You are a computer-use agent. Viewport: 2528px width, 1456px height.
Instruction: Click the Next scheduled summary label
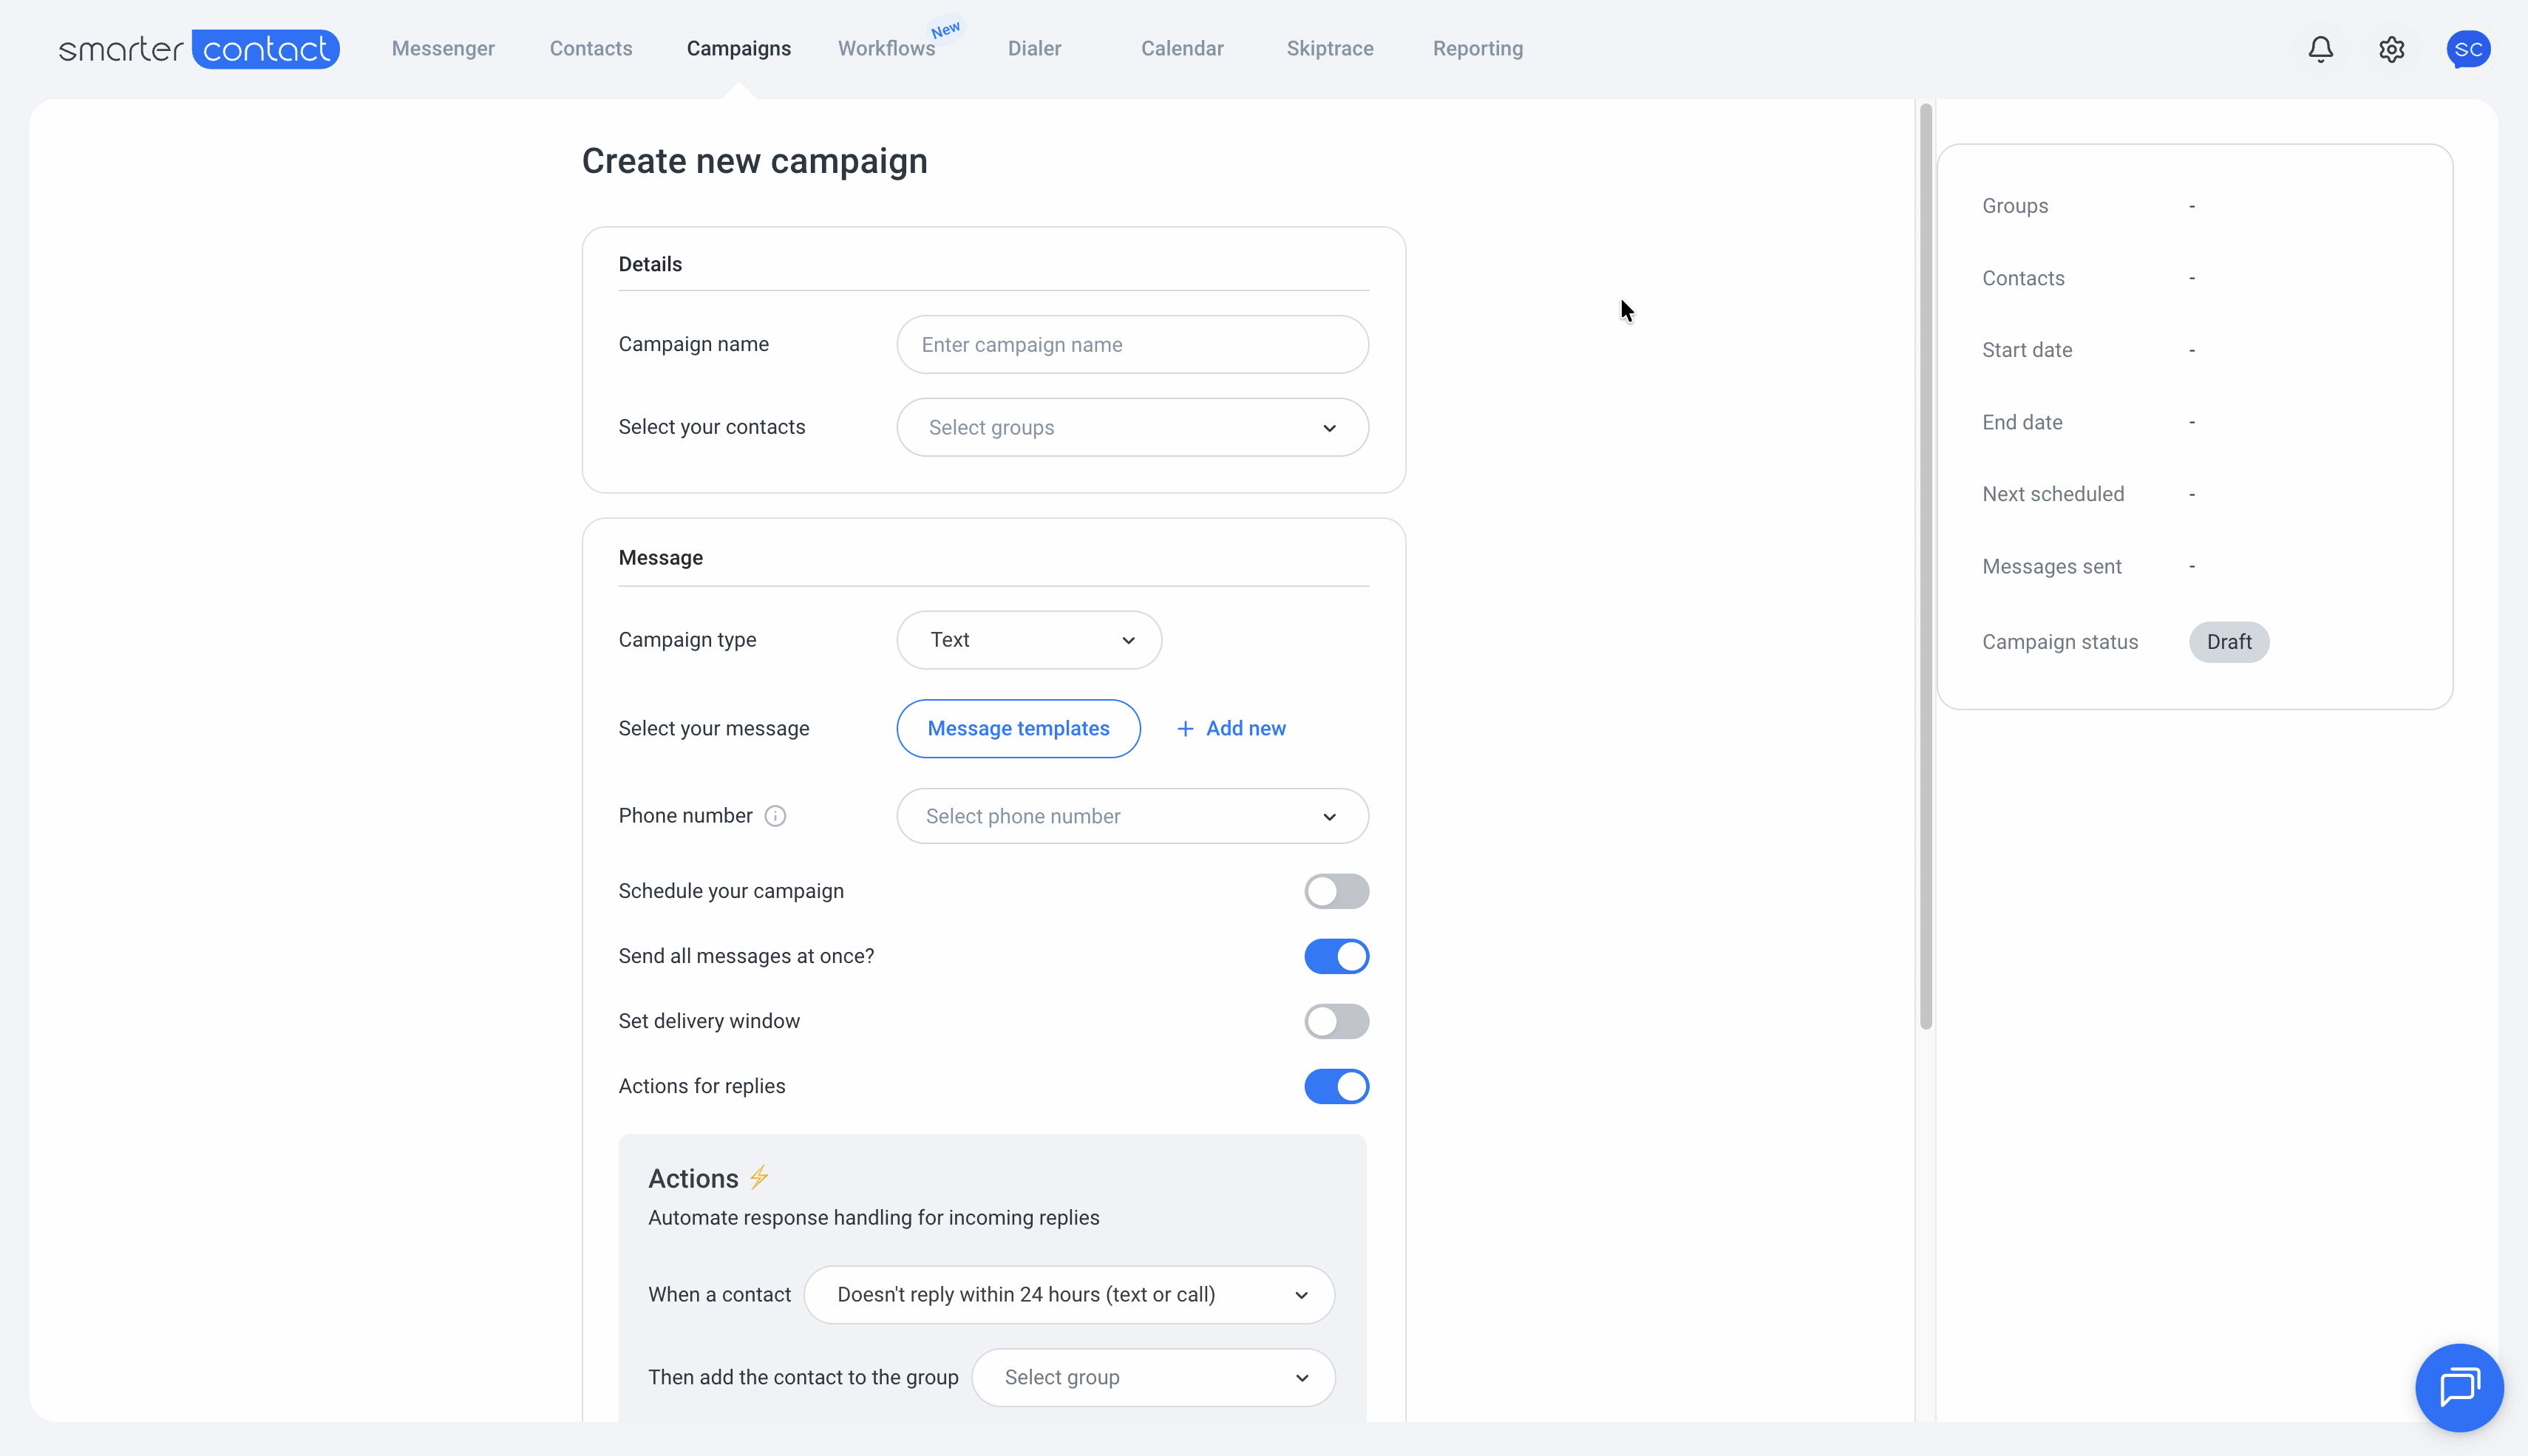pos(2053,494)
